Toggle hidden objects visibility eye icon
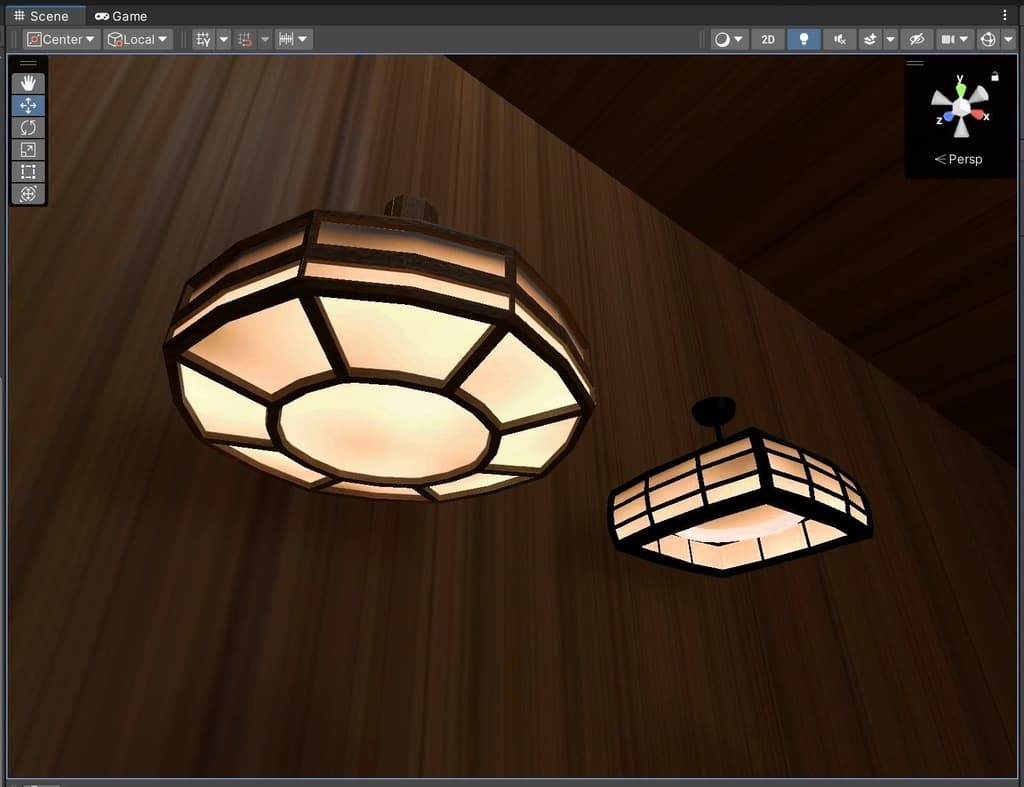Viewport: 1024px width, 787px height. (917, 39)
